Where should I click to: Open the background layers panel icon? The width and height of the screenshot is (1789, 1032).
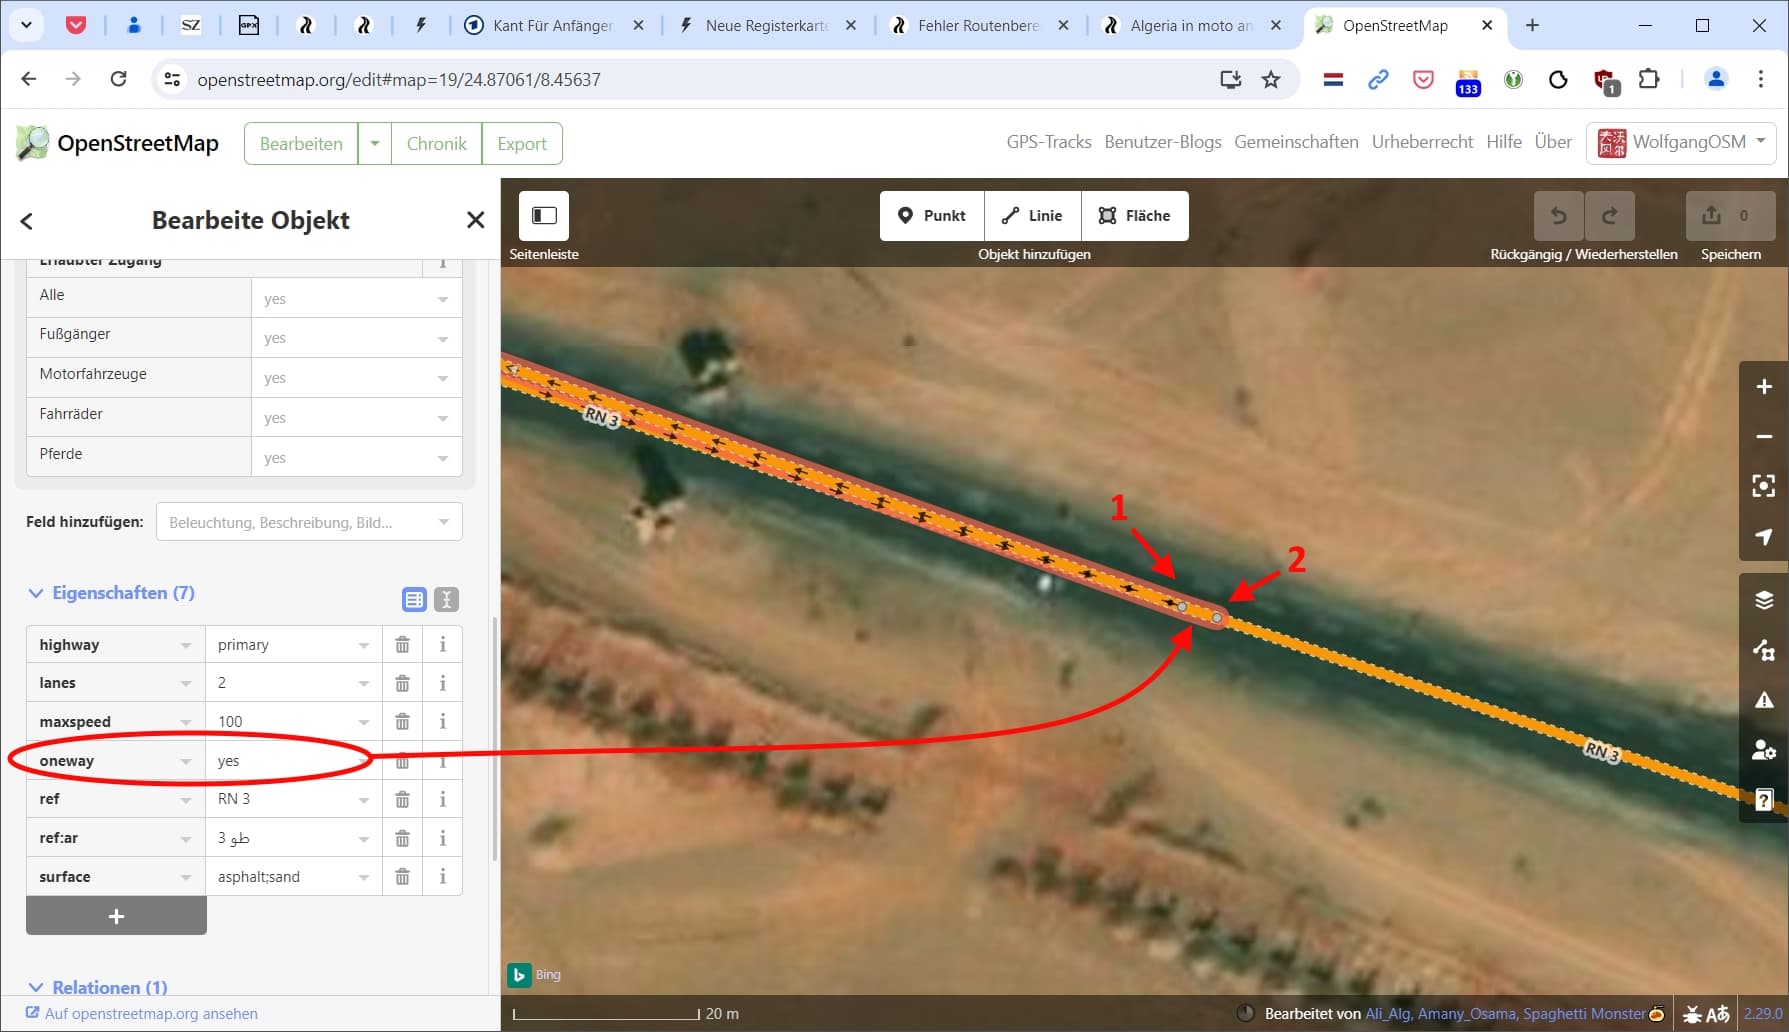click(x=1764, y=599)
